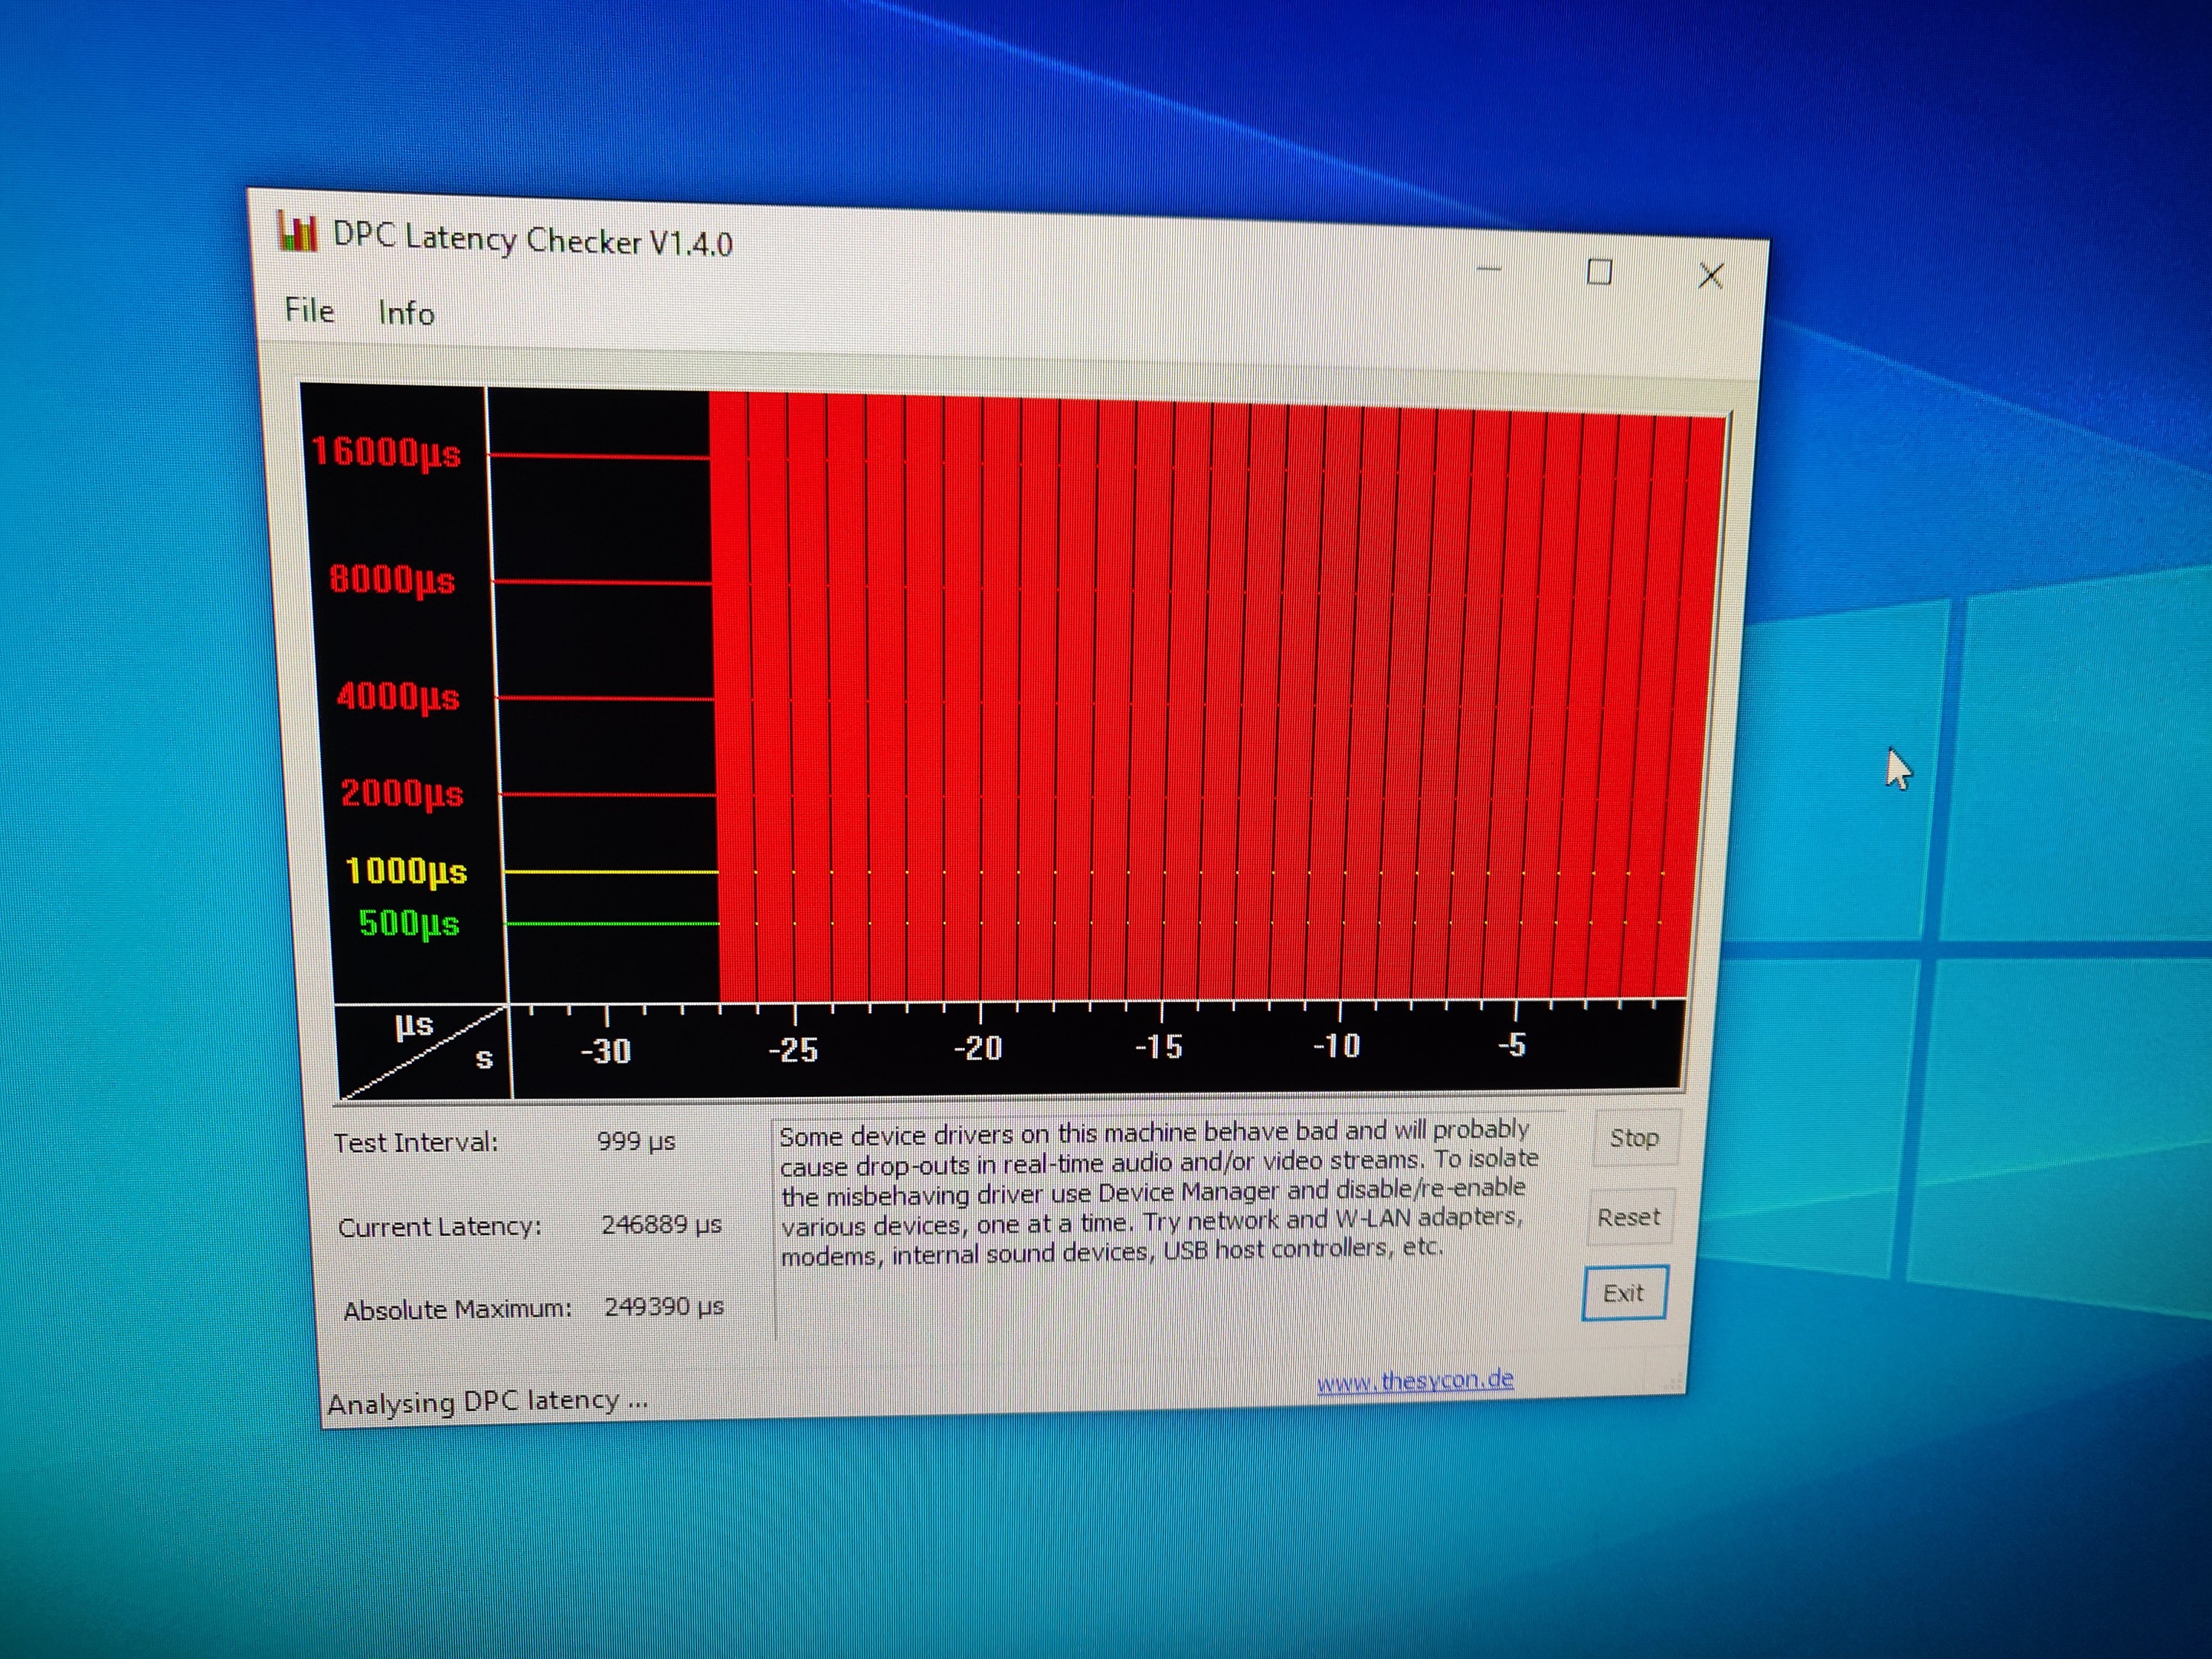This screenshot has height=1659, width=2212.
Task: Click the -30 second time axis marker
Action: 606,1051
